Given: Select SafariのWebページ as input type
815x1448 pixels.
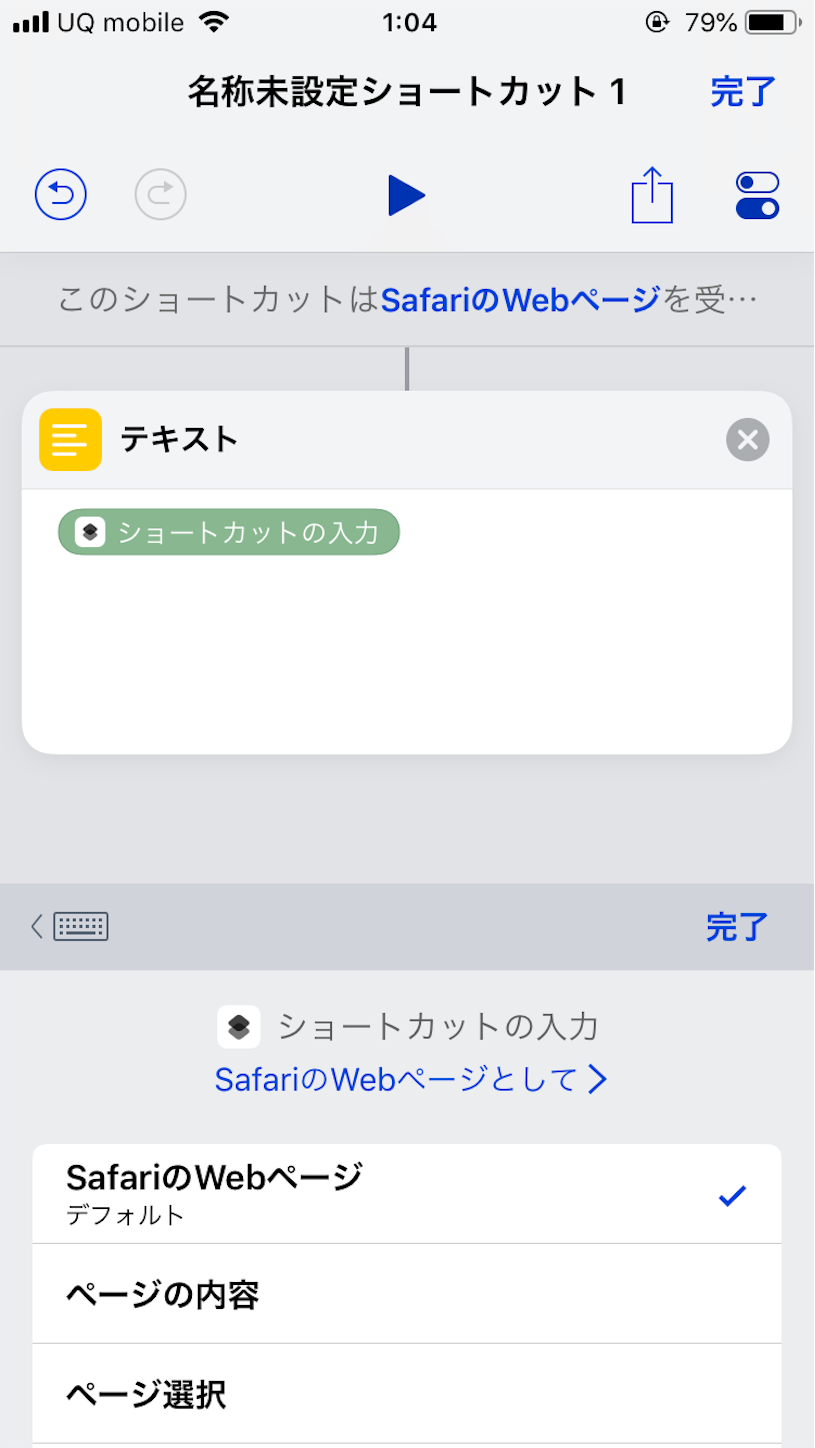Looking at the screenshot, I should [x=407, y=1192].
